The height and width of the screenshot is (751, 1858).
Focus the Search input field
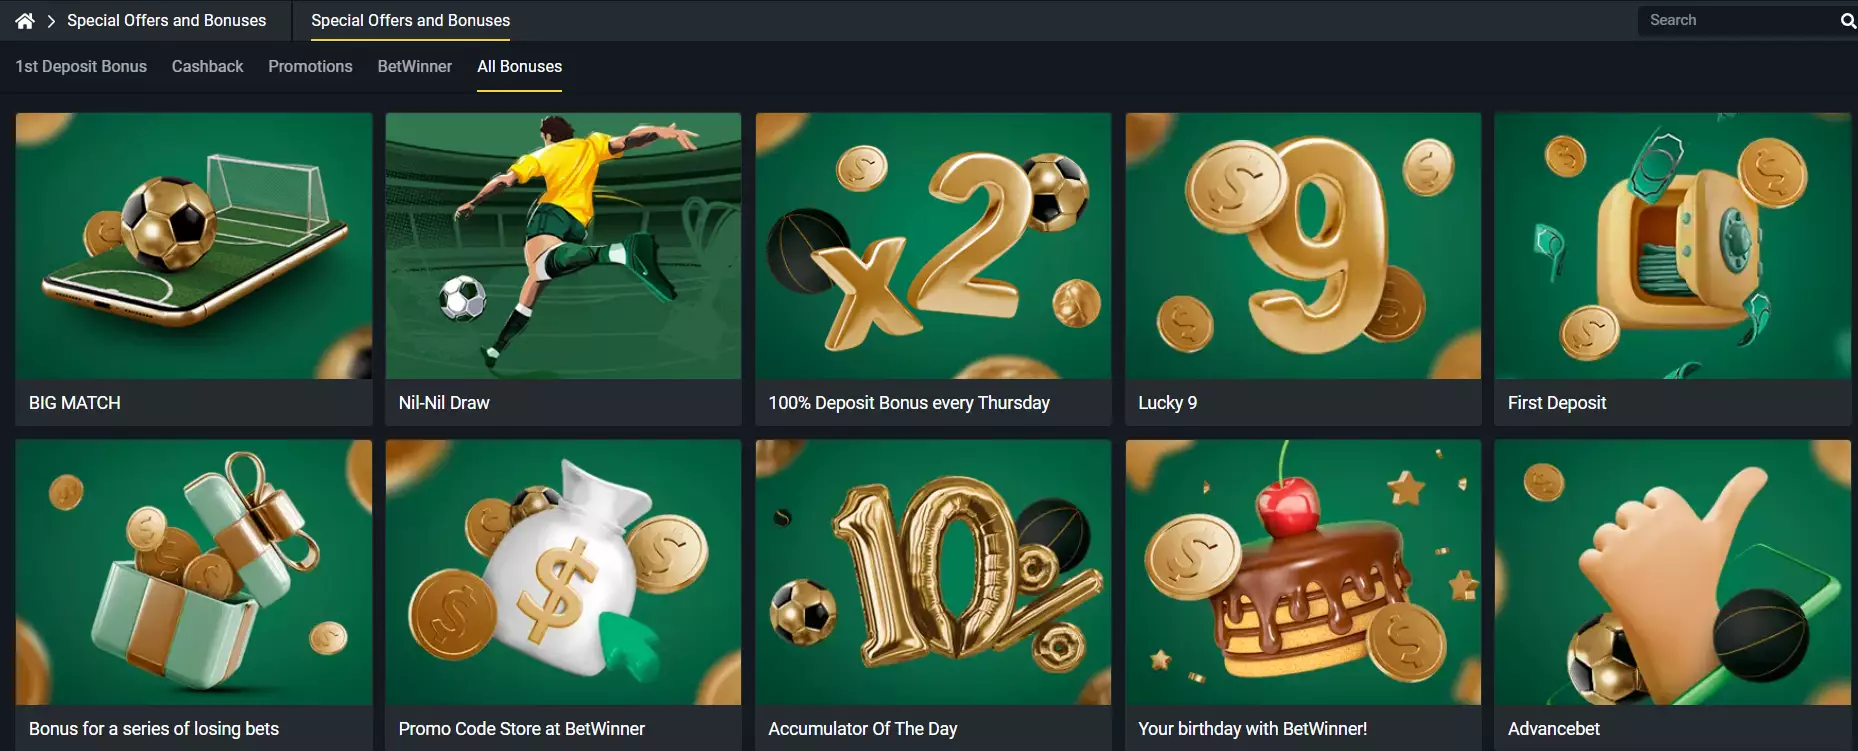[x=1738, y=20]
